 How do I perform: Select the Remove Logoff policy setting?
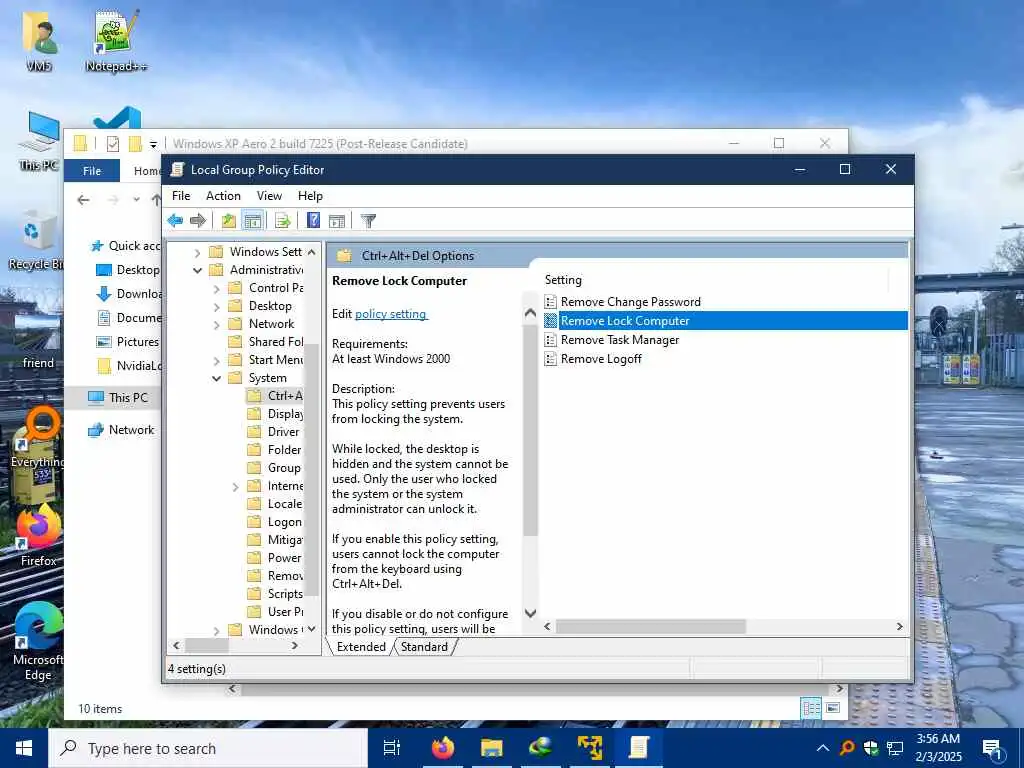[601, 359]
